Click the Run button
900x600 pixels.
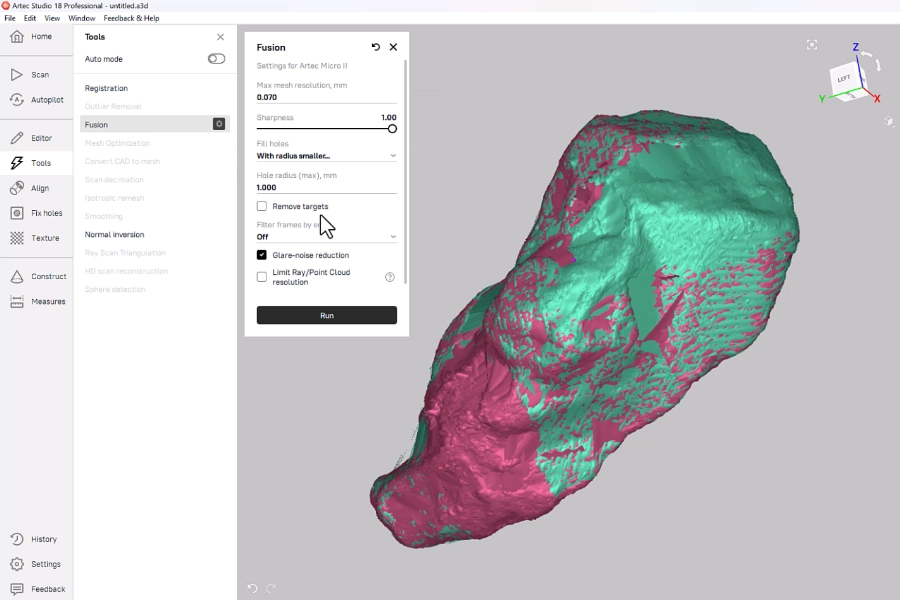[x=326, y=315]
